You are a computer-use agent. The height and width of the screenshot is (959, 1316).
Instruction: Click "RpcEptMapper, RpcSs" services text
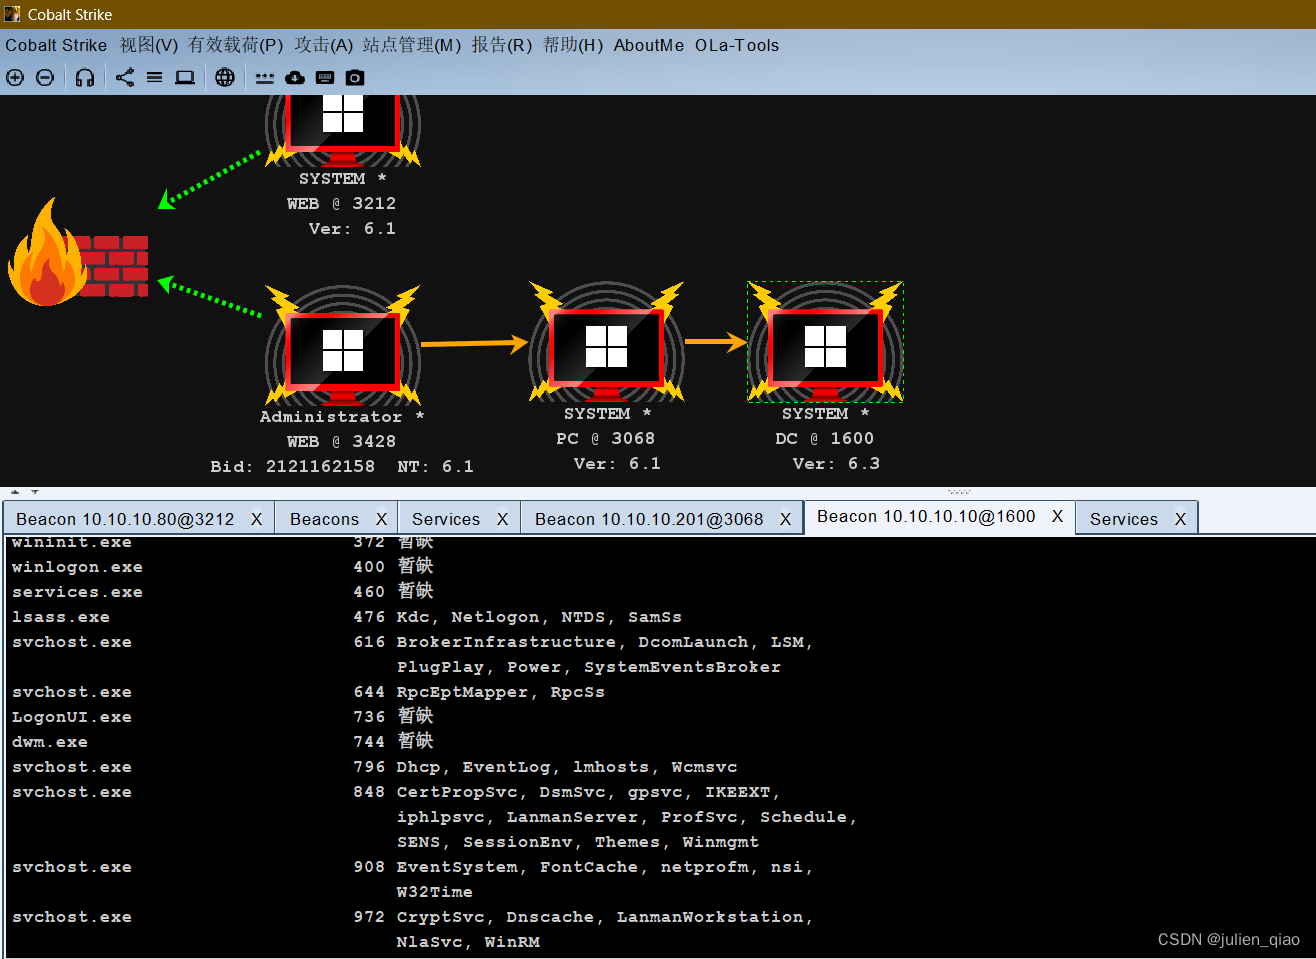[x=501, y=692]
